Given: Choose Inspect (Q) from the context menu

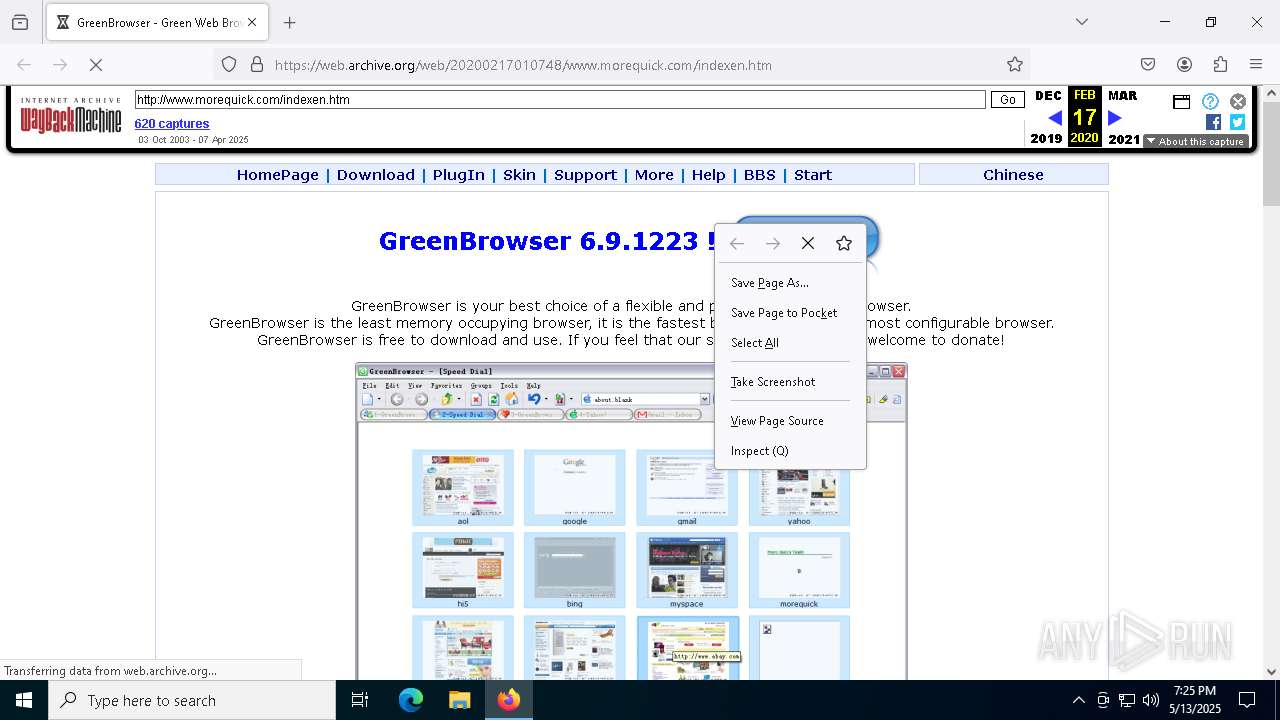Looking at the screenshot, I should [790, 451].
